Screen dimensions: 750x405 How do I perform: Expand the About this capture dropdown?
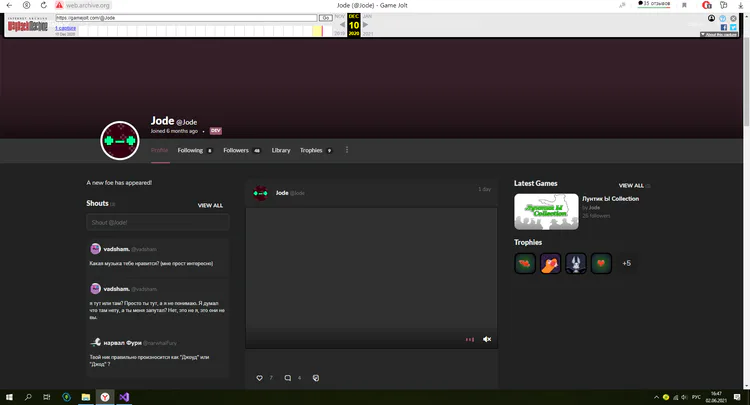point(718,34)
